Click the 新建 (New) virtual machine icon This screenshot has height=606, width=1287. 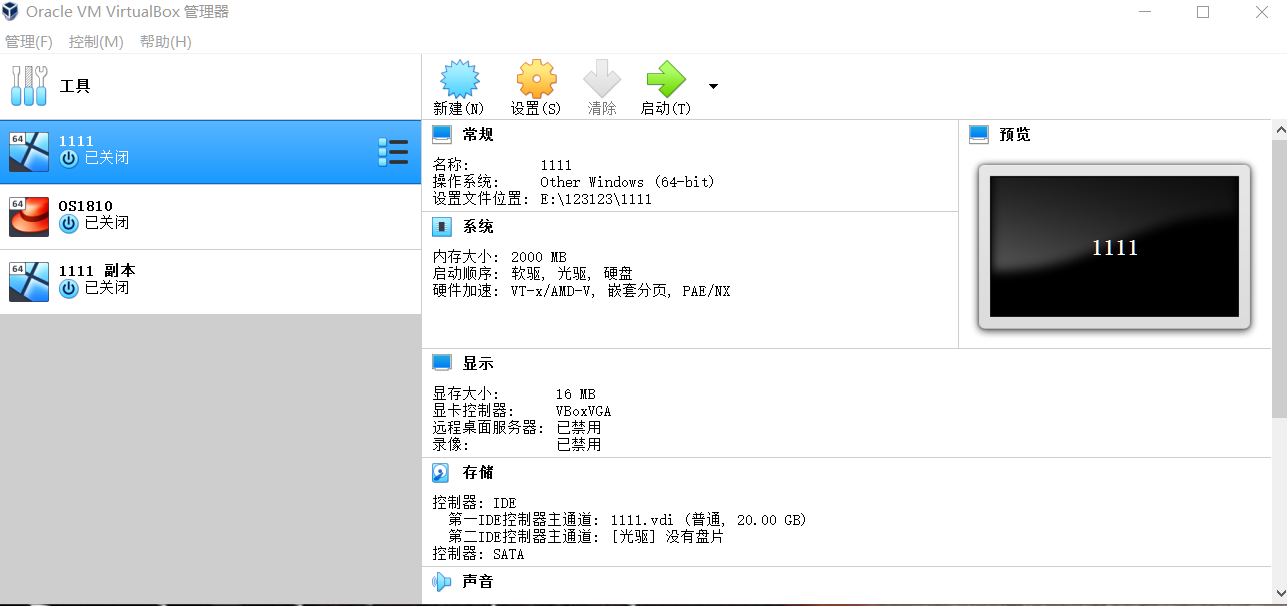point(458,78)
